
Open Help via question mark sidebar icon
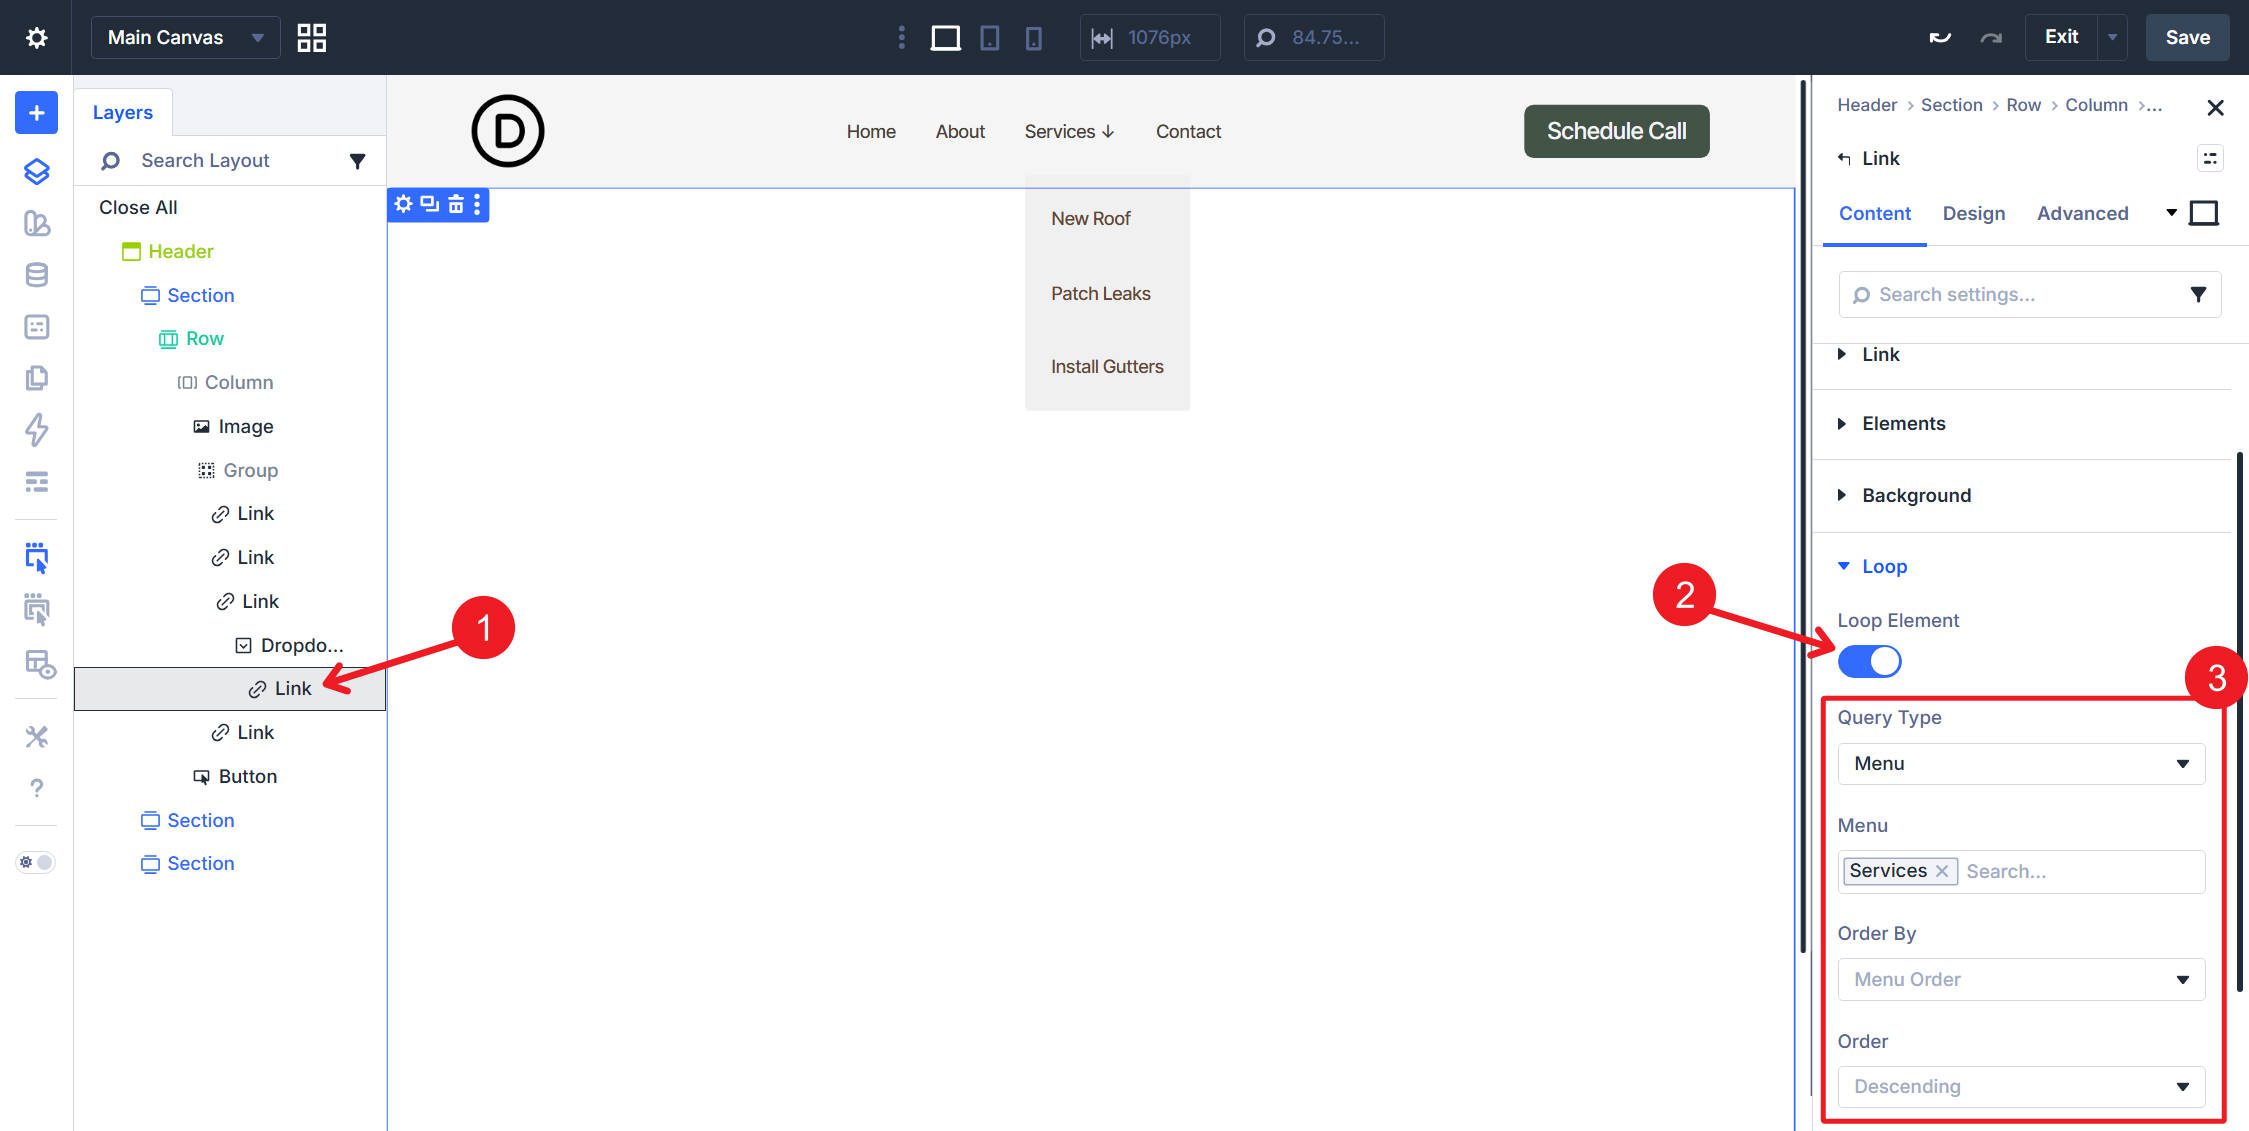click(x=35, y=788)
